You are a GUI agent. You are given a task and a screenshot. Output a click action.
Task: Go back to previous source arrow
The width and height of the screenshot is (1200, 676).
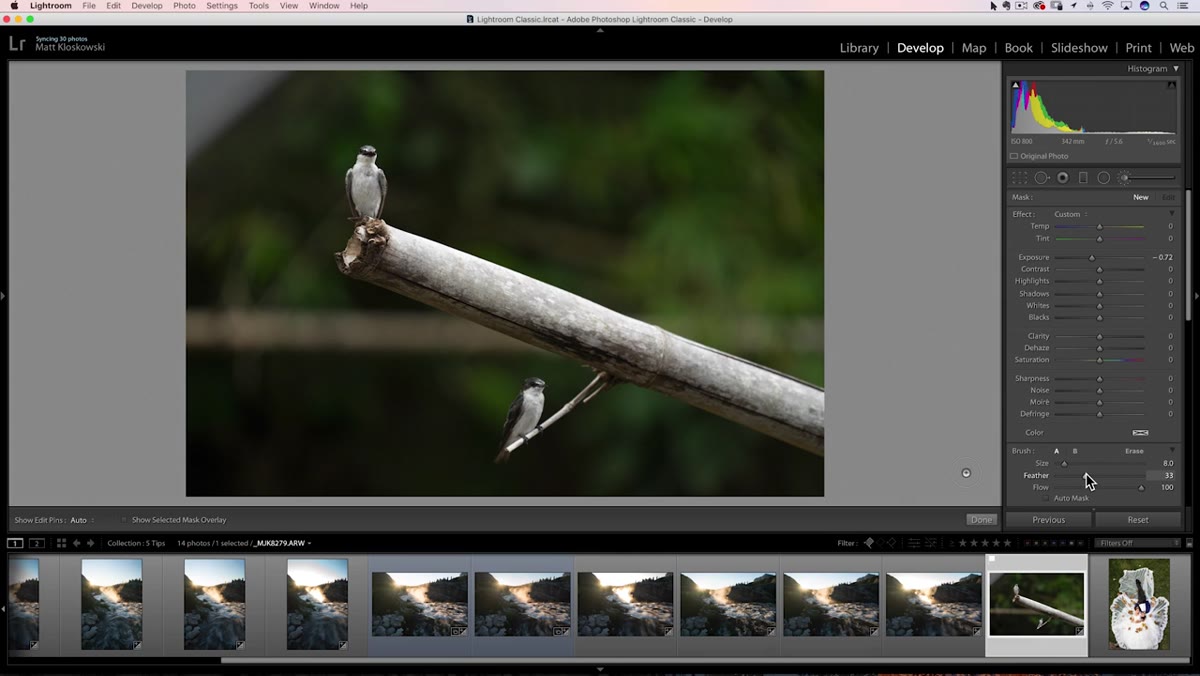click(x=77, y=543)
